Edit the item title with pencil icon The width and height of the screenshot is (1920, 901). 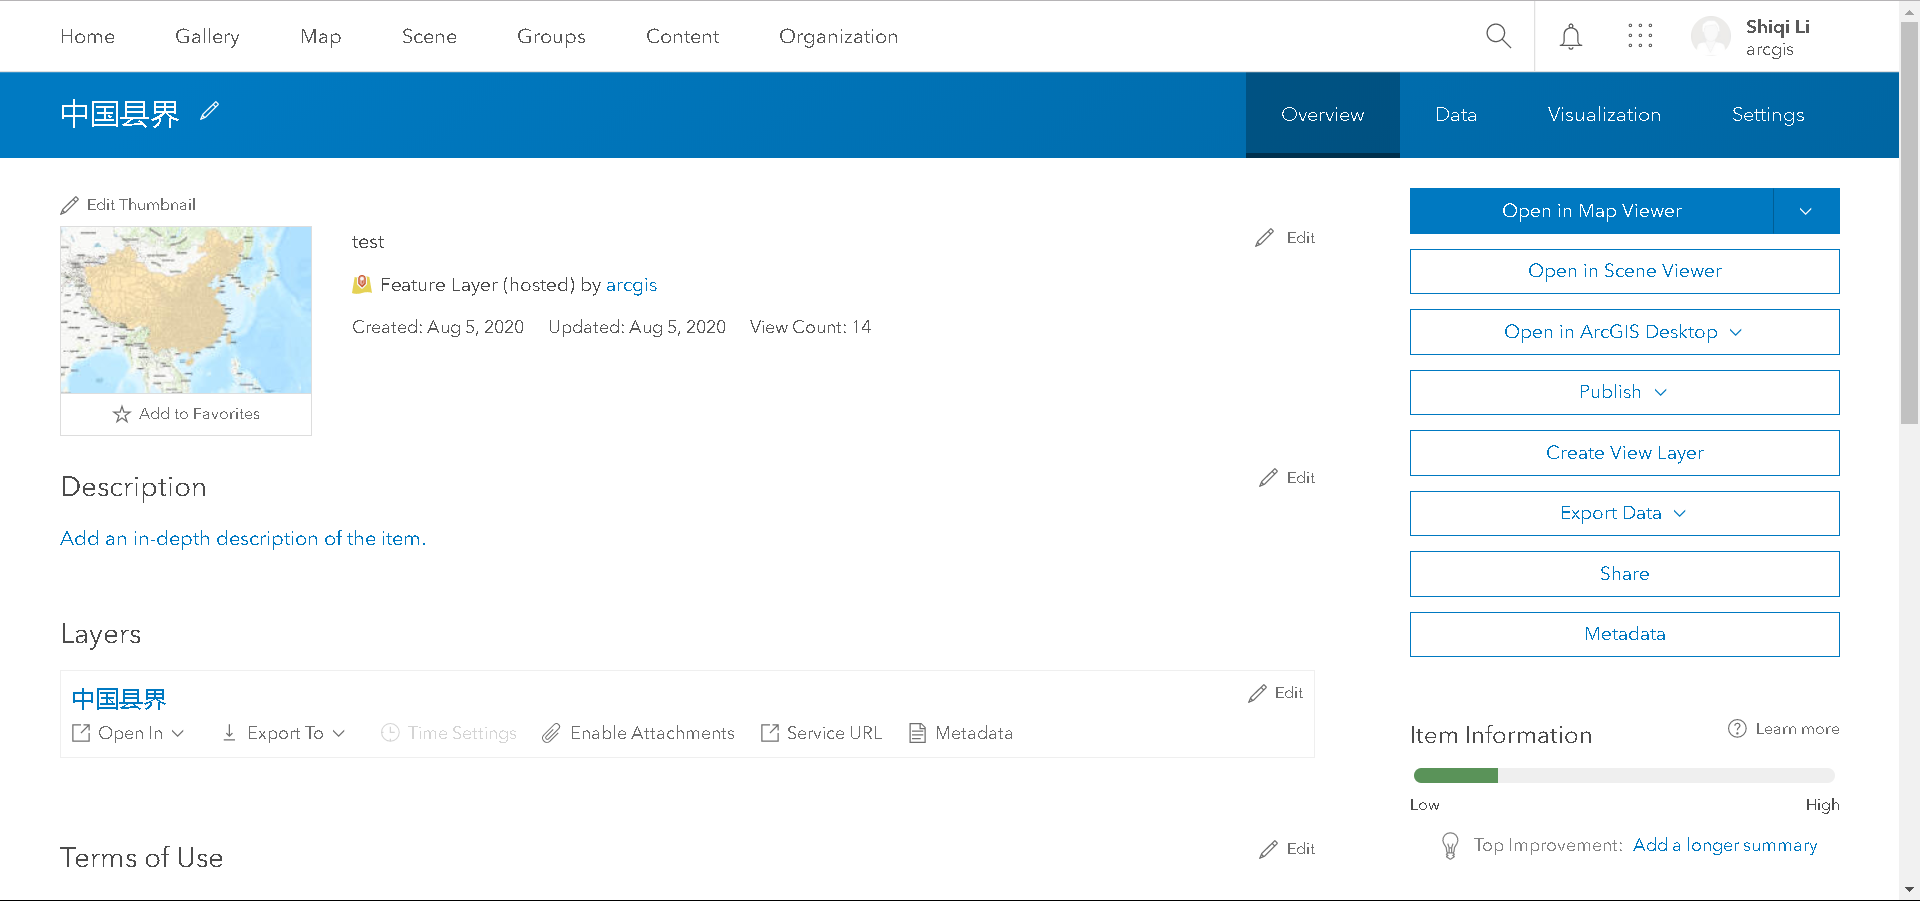pos(209,111)
